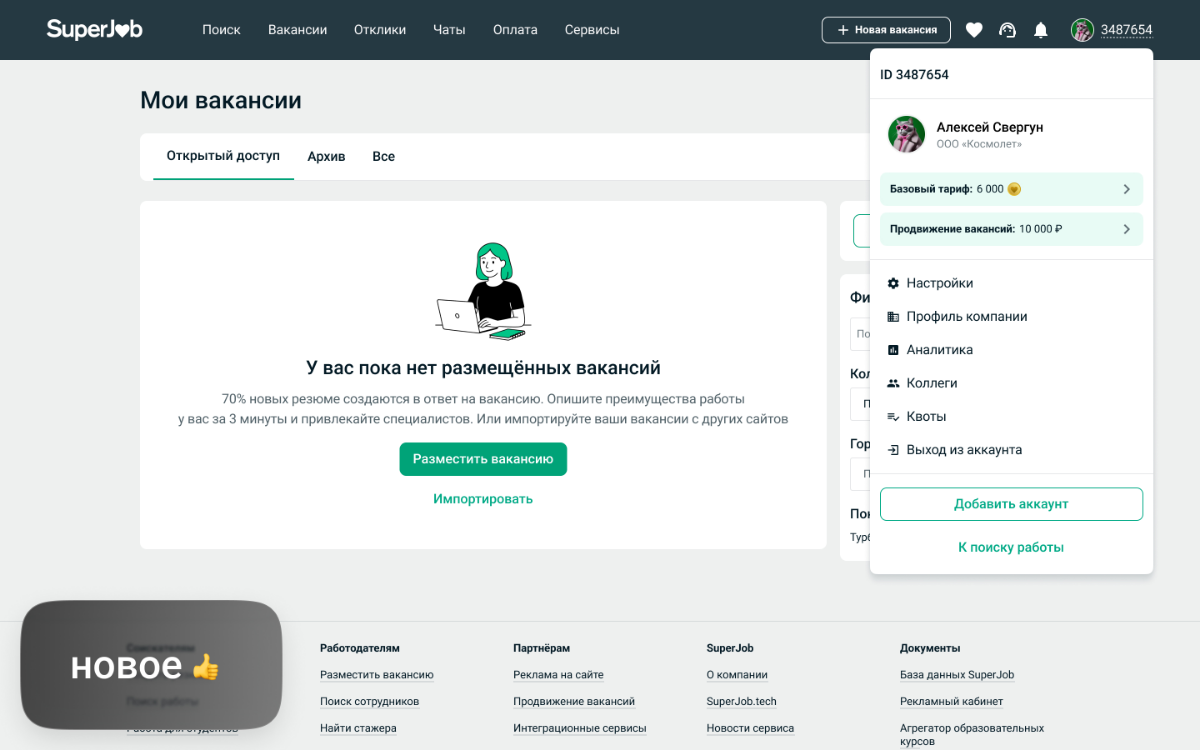Click the Алексей Свергун profile avatar

907,134
